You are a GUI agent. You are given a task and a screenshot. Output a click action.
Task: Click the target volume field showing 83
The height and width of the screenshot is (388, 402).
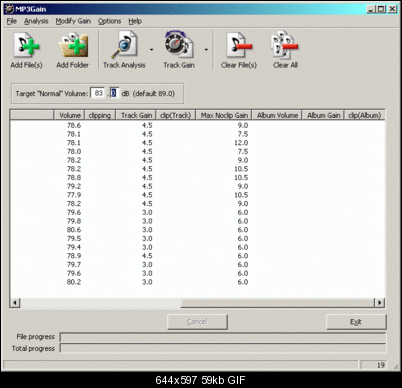pos(98,93)
